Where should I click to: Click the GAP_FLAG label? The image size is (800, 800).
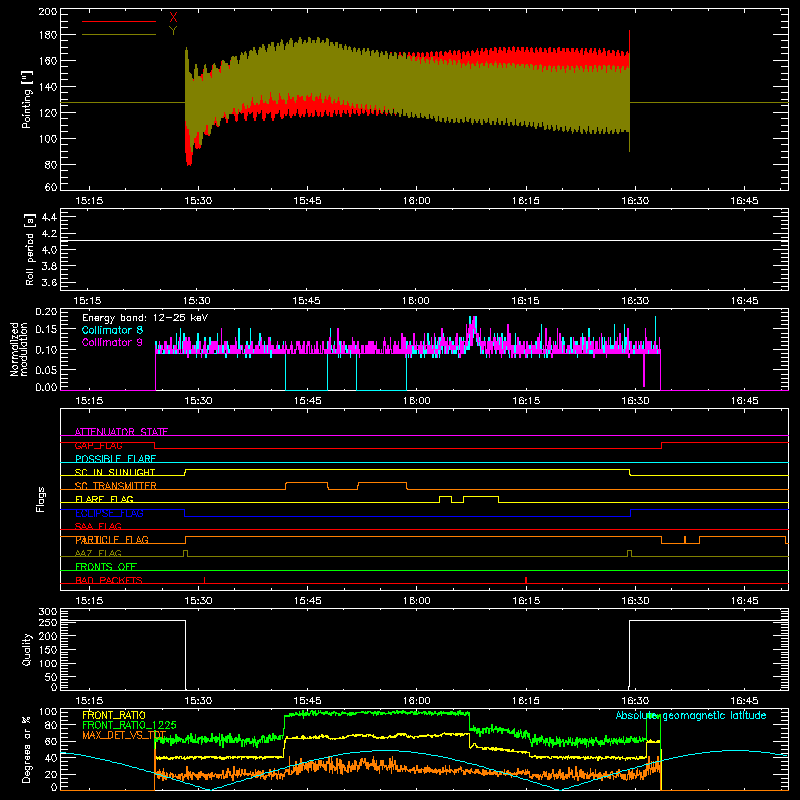point(98,445)
